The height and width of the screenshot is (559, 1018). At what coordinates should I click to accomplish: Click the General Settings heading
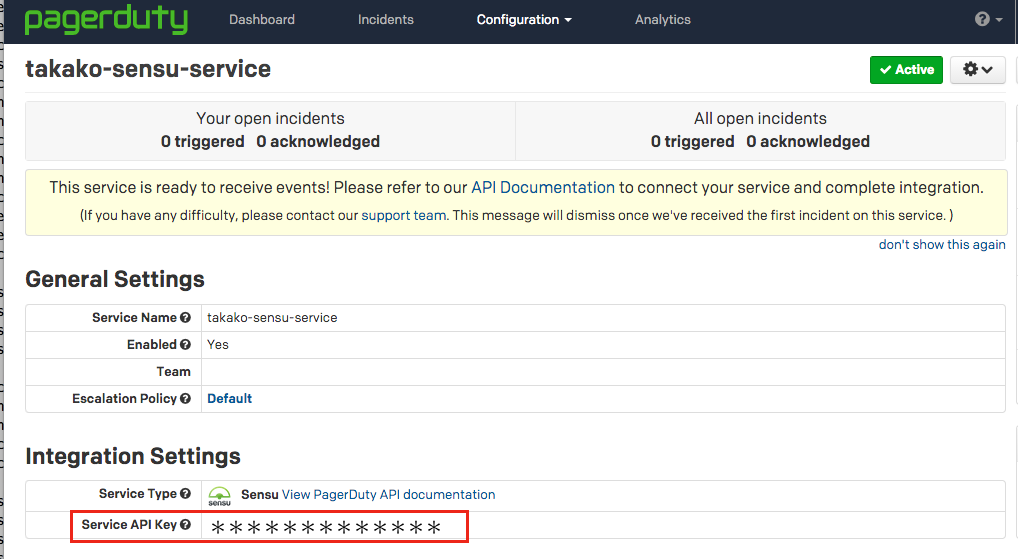click(115, 279)
